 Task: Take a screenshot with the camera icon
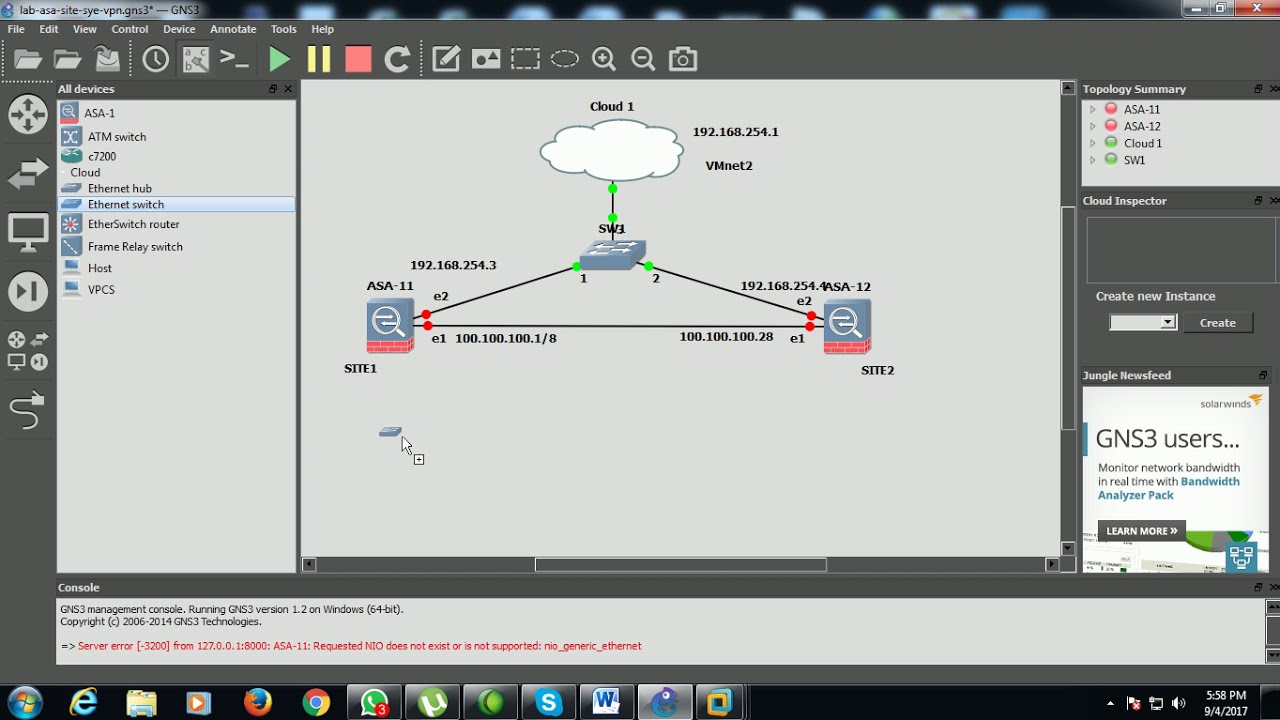pos(683,59)
